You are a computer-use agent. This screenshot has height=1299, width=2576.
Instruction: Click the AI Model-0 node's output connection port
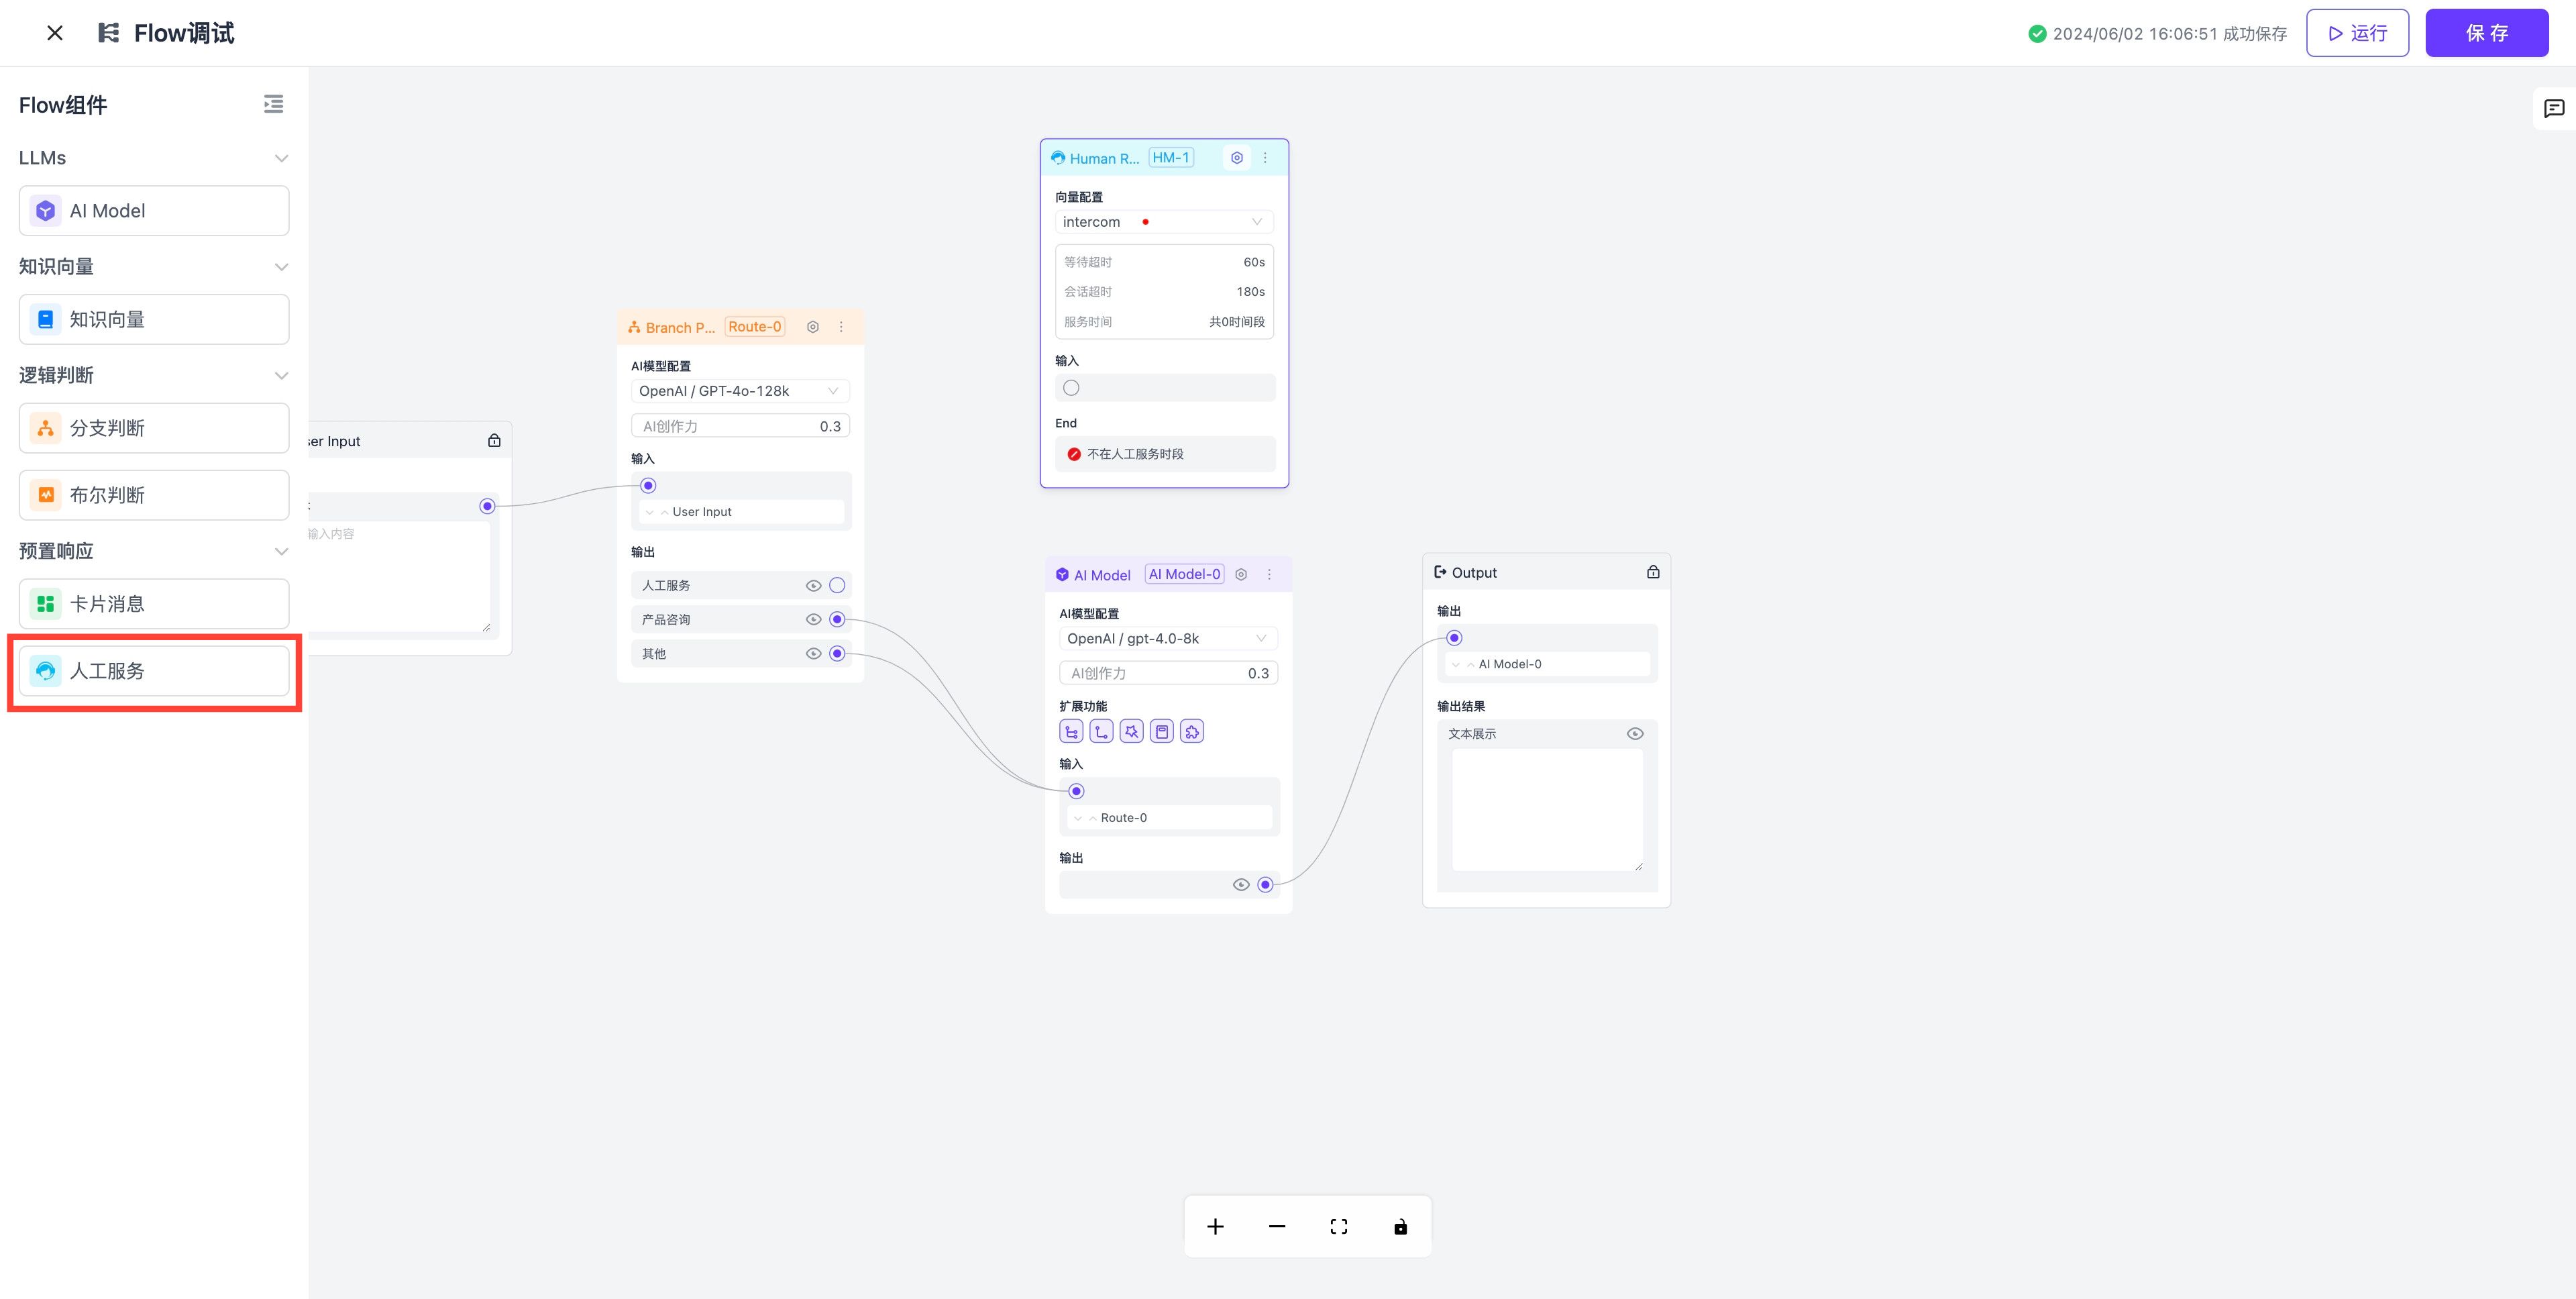1265,885
